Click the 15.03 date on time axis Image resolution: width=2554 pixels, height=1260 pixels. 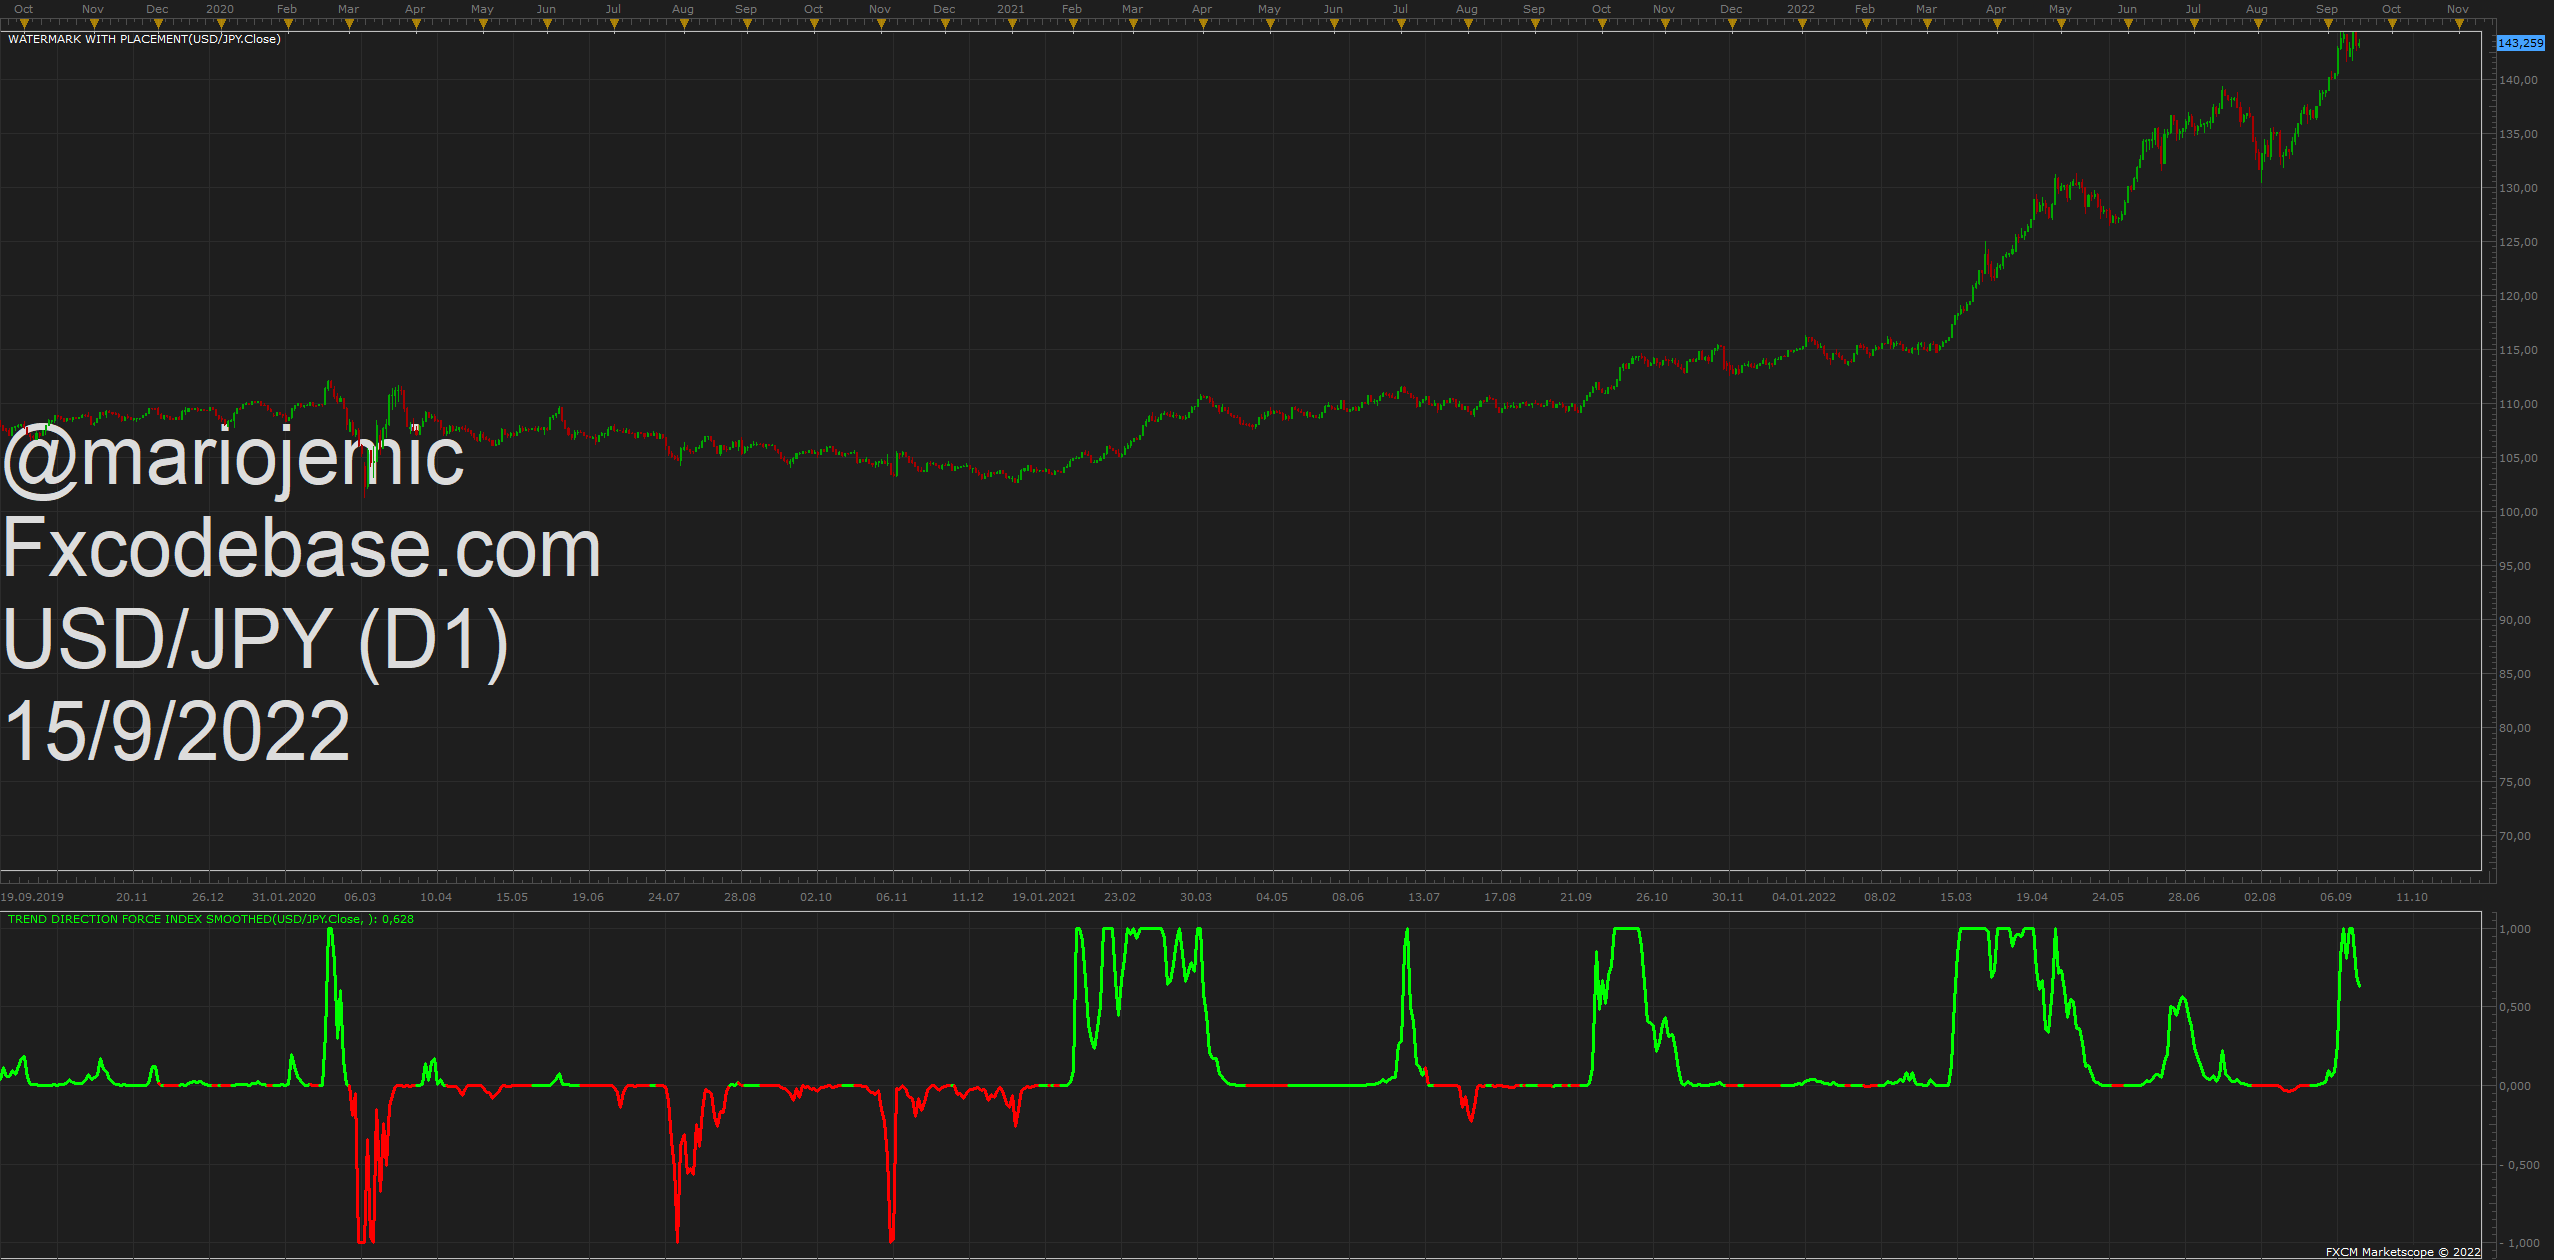tap(1956, 897)
